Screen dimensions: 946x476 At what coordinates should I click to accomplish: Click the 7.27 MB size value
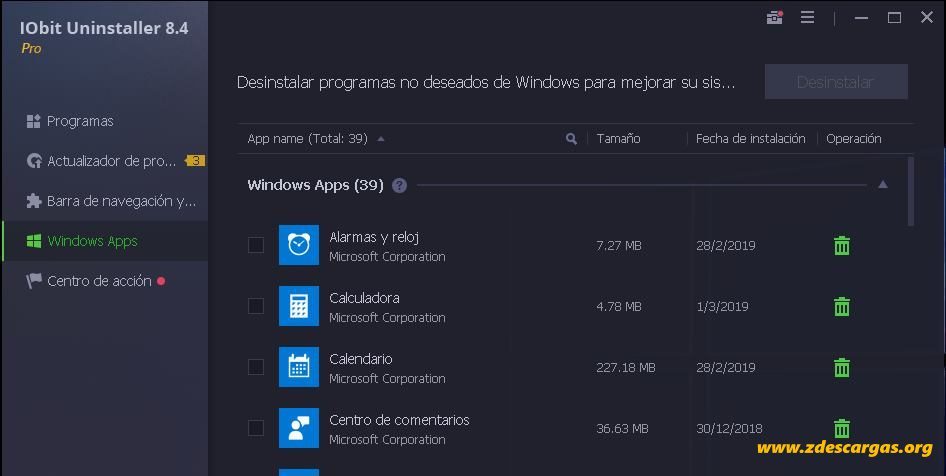(618, 246)
